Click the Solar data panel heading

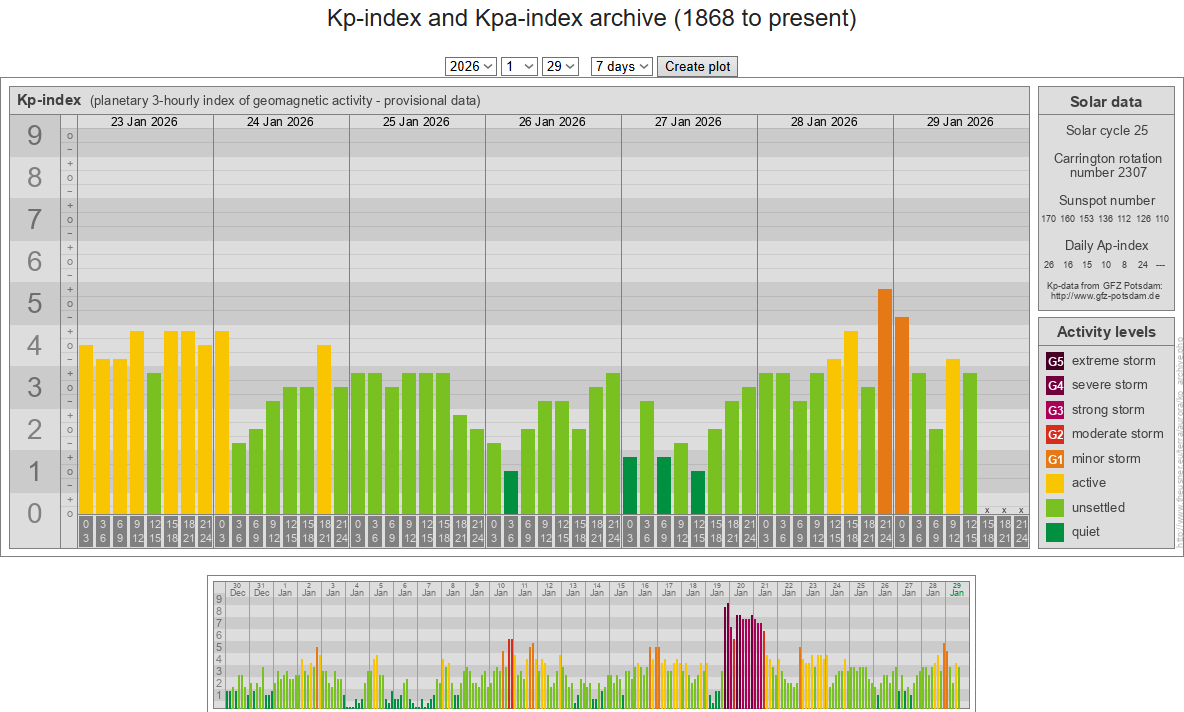coord(1105,102)
